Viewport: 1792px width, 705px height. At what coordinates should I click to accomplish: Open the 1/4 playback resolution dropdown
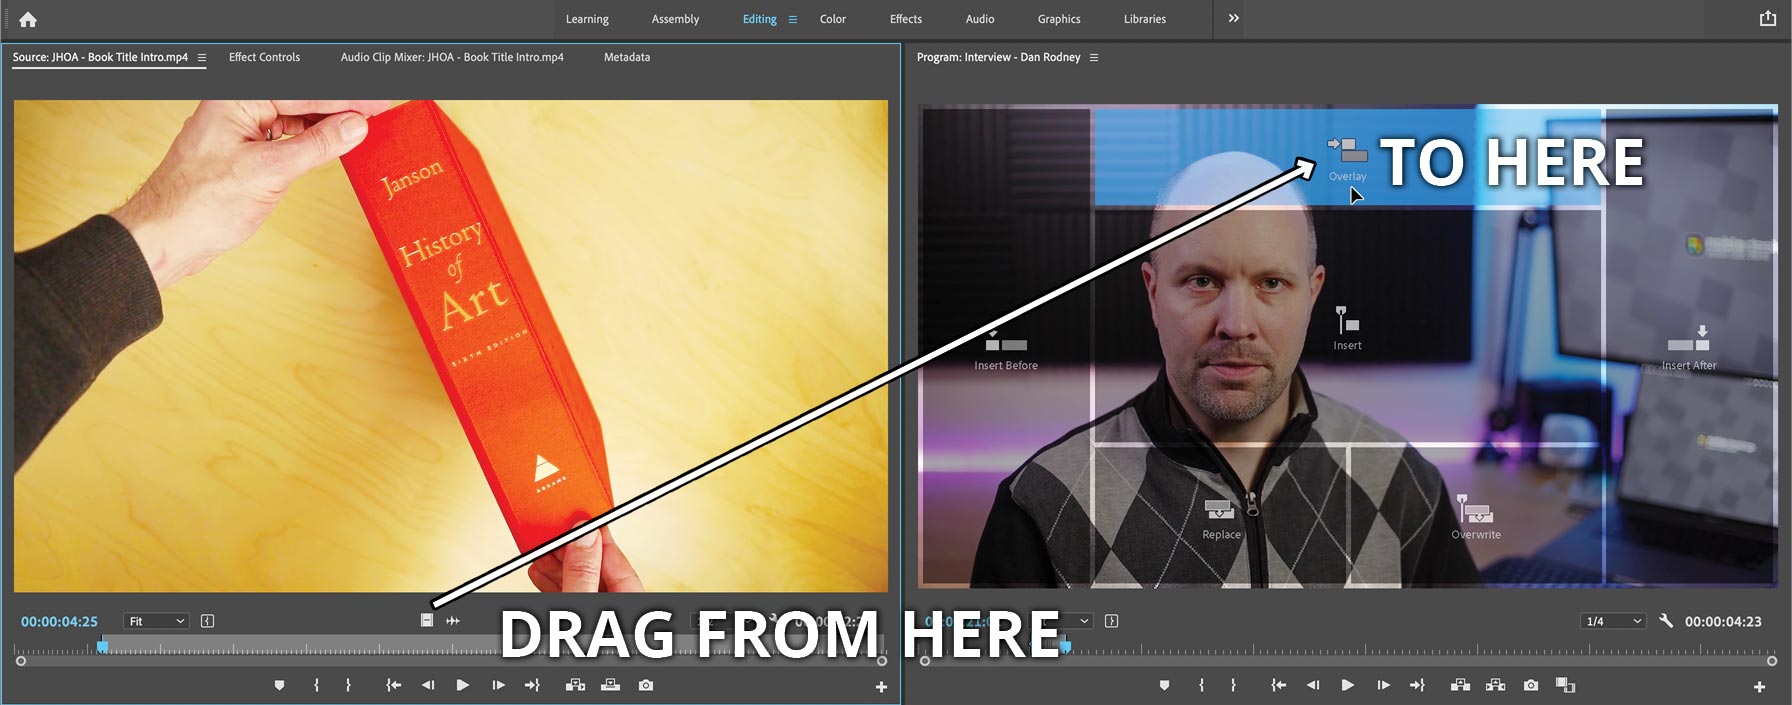coord(1613,621)
